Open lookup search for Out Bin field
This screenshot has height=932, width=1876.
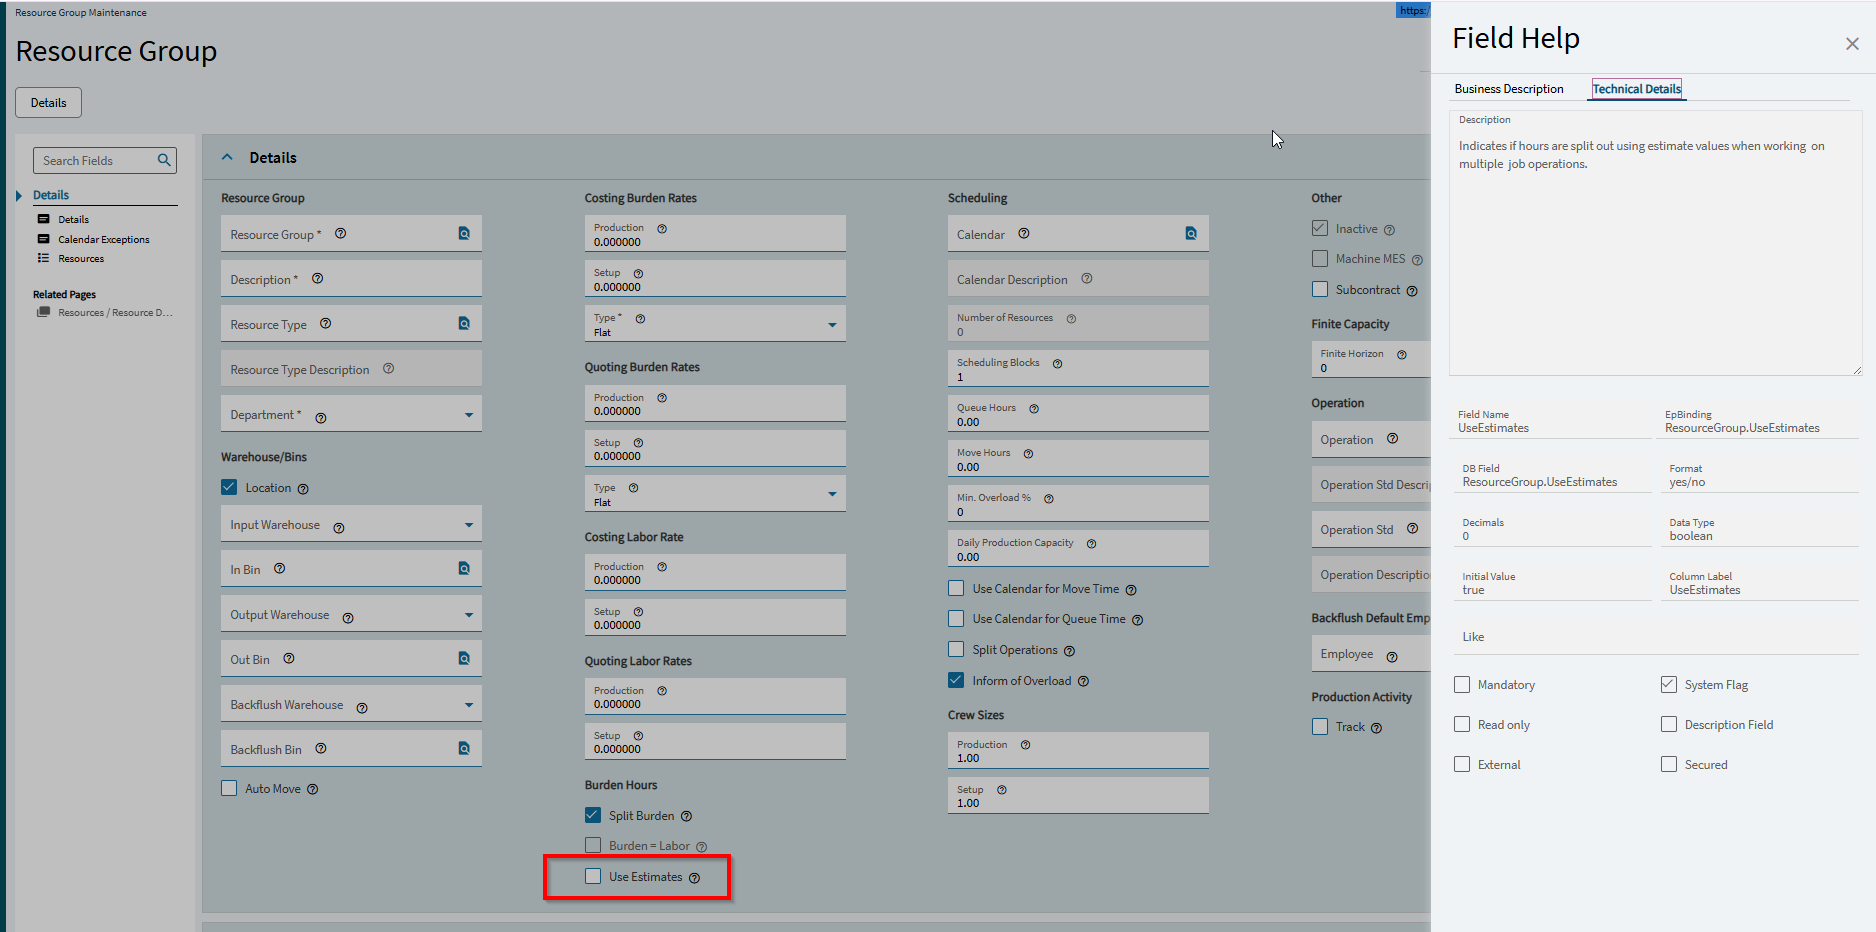(x=464, y=658)
